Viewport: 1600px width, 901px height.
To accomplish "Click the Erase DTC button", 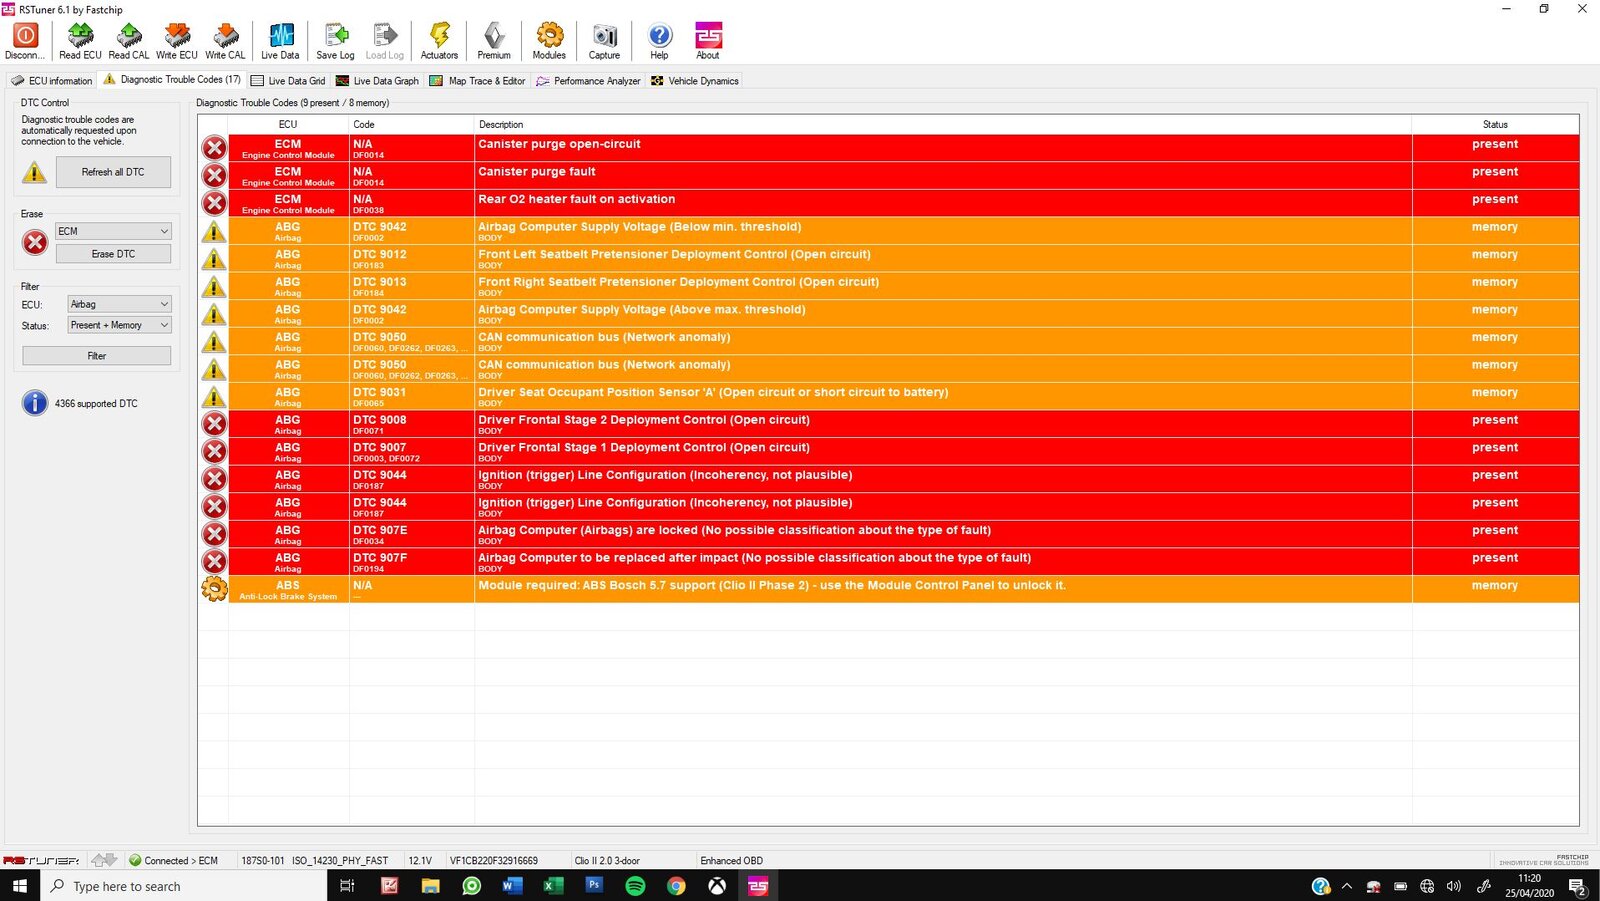I will coord(113,254).
